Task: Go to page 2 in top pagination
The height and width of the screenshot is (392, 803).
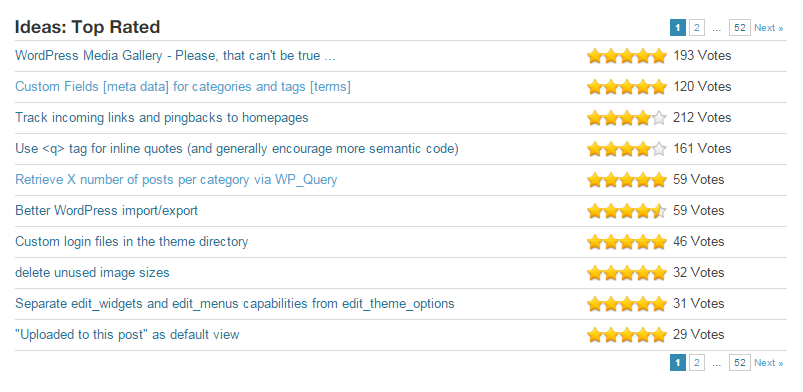Action: 696,28
